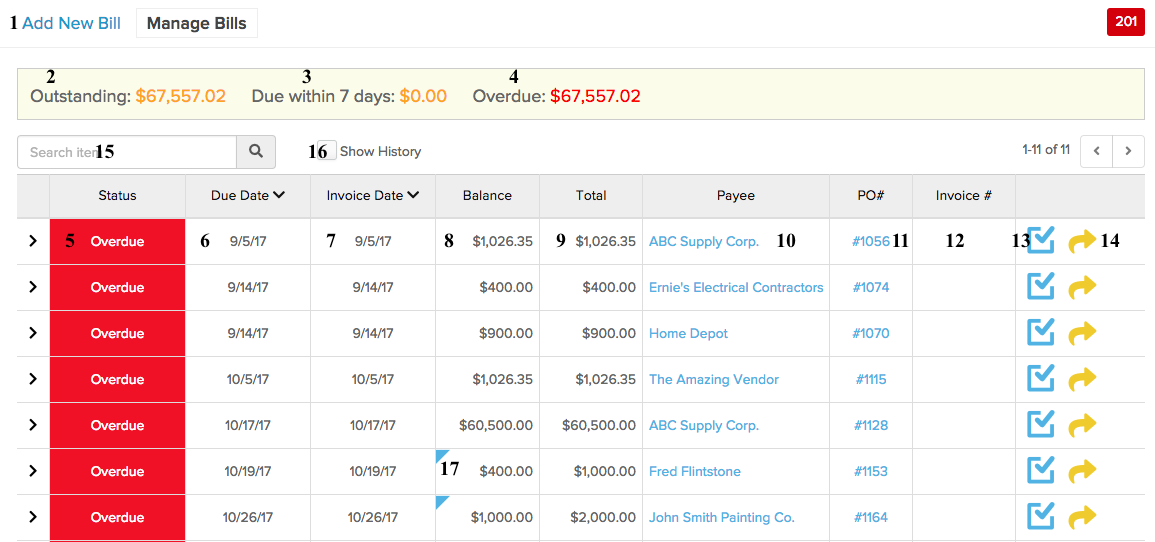Go to next page of bills

(1128, 151)
